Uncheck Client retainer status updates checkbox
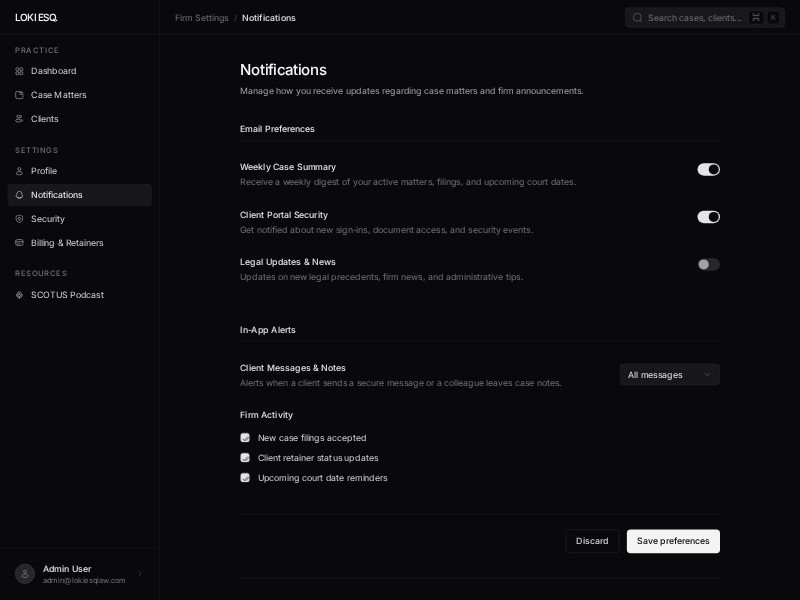This screenshot has width=800, height=600. (x=245, y=458)
